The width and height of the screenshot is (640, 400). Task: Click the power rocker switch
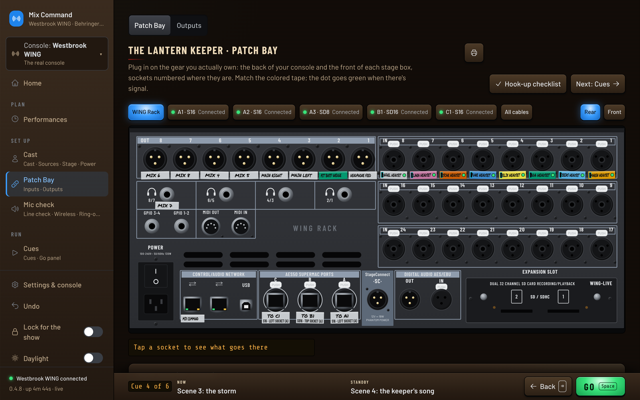[x=156, y=276]
